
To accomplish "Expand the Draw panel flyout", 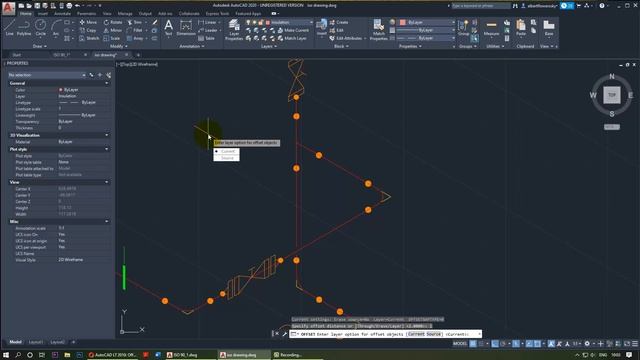I will click(39, 46).
